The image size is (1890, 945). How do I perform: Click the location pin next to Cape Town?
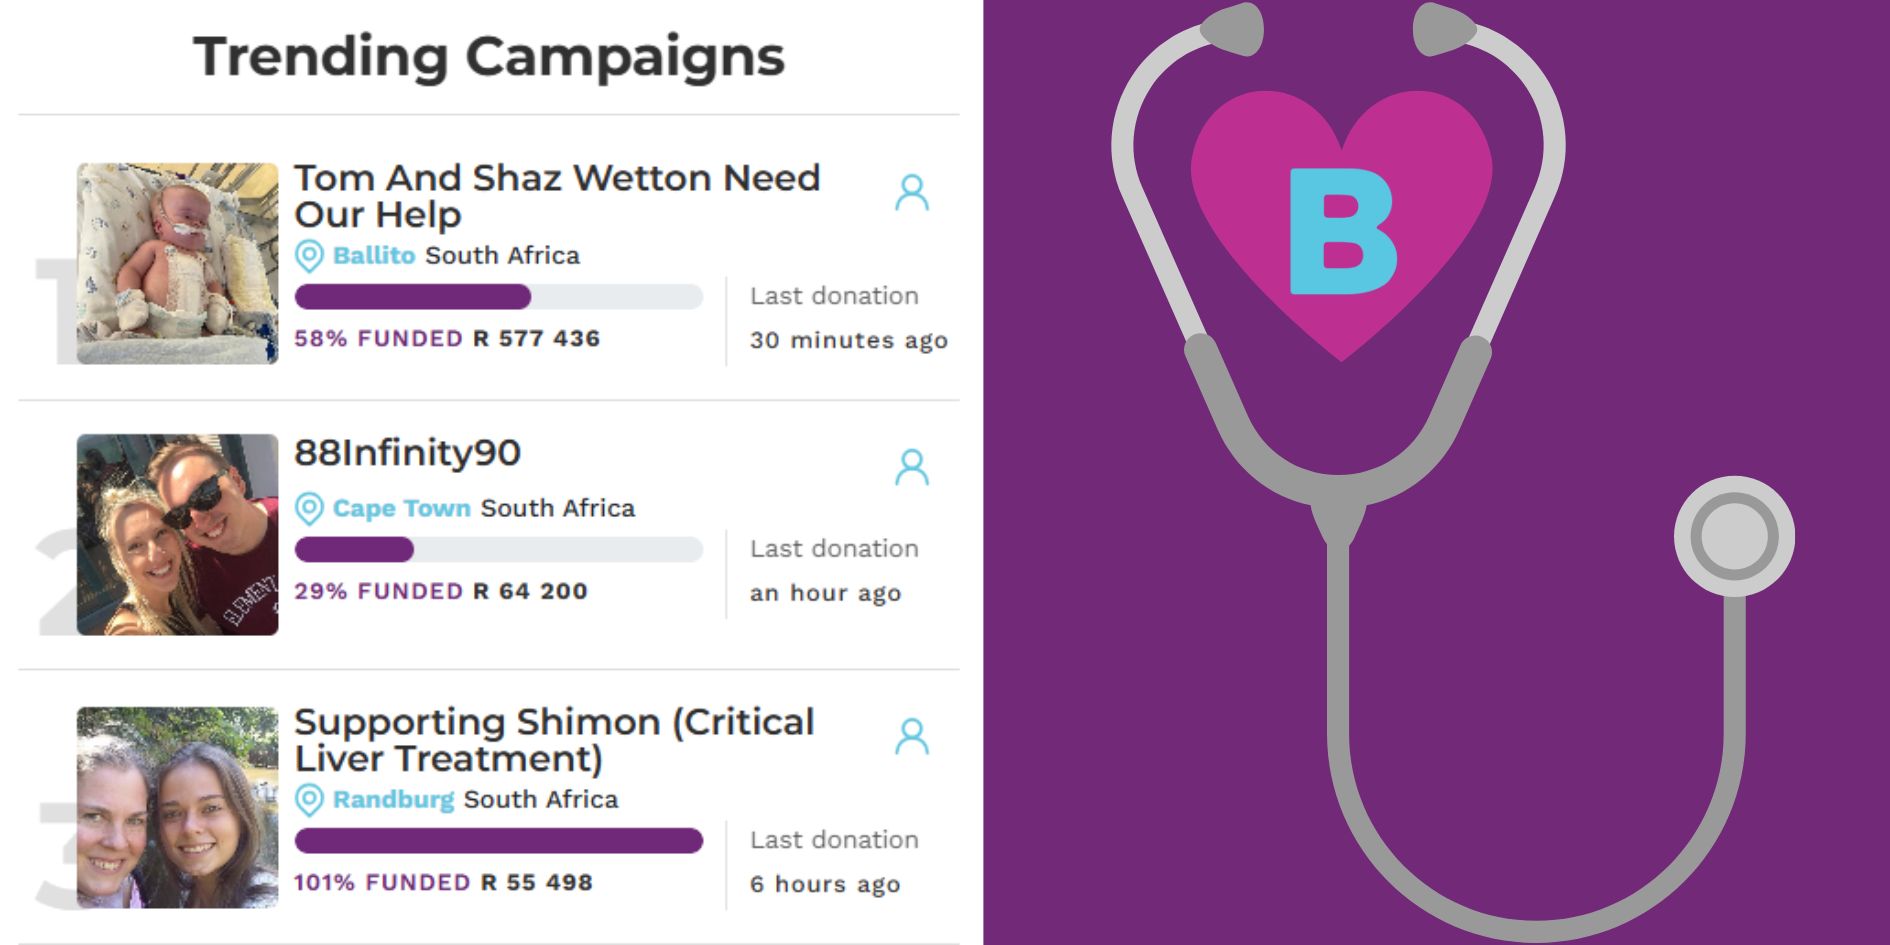pyautogui.click(x=309, y=509)
